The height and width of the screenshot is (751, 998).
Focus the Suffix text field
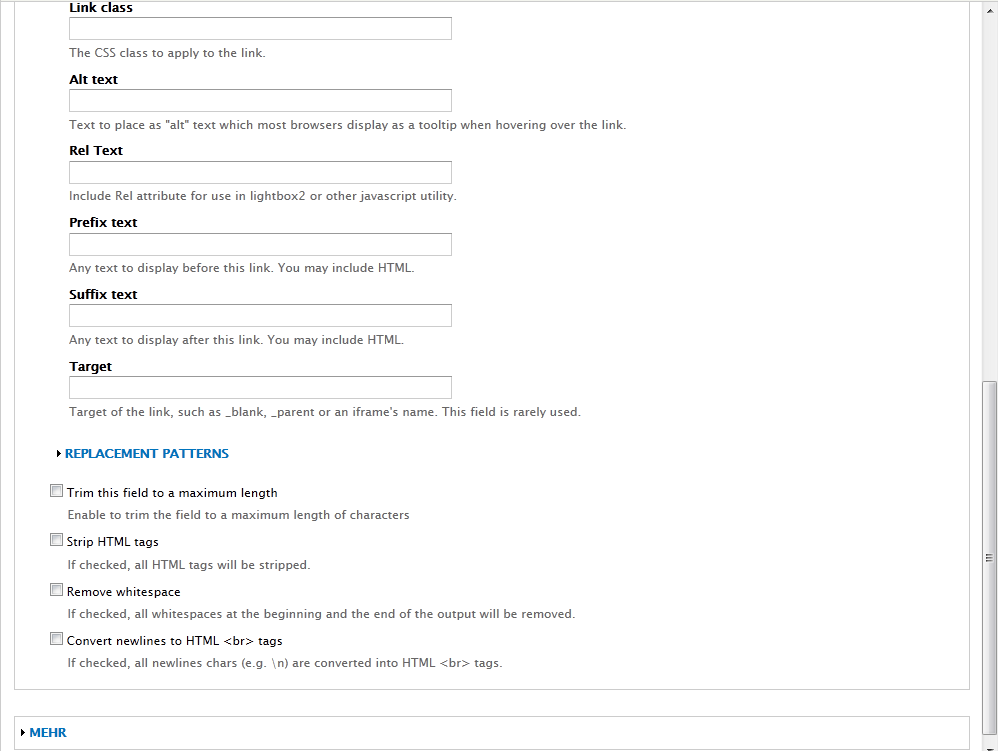click(x=260, y=316)
